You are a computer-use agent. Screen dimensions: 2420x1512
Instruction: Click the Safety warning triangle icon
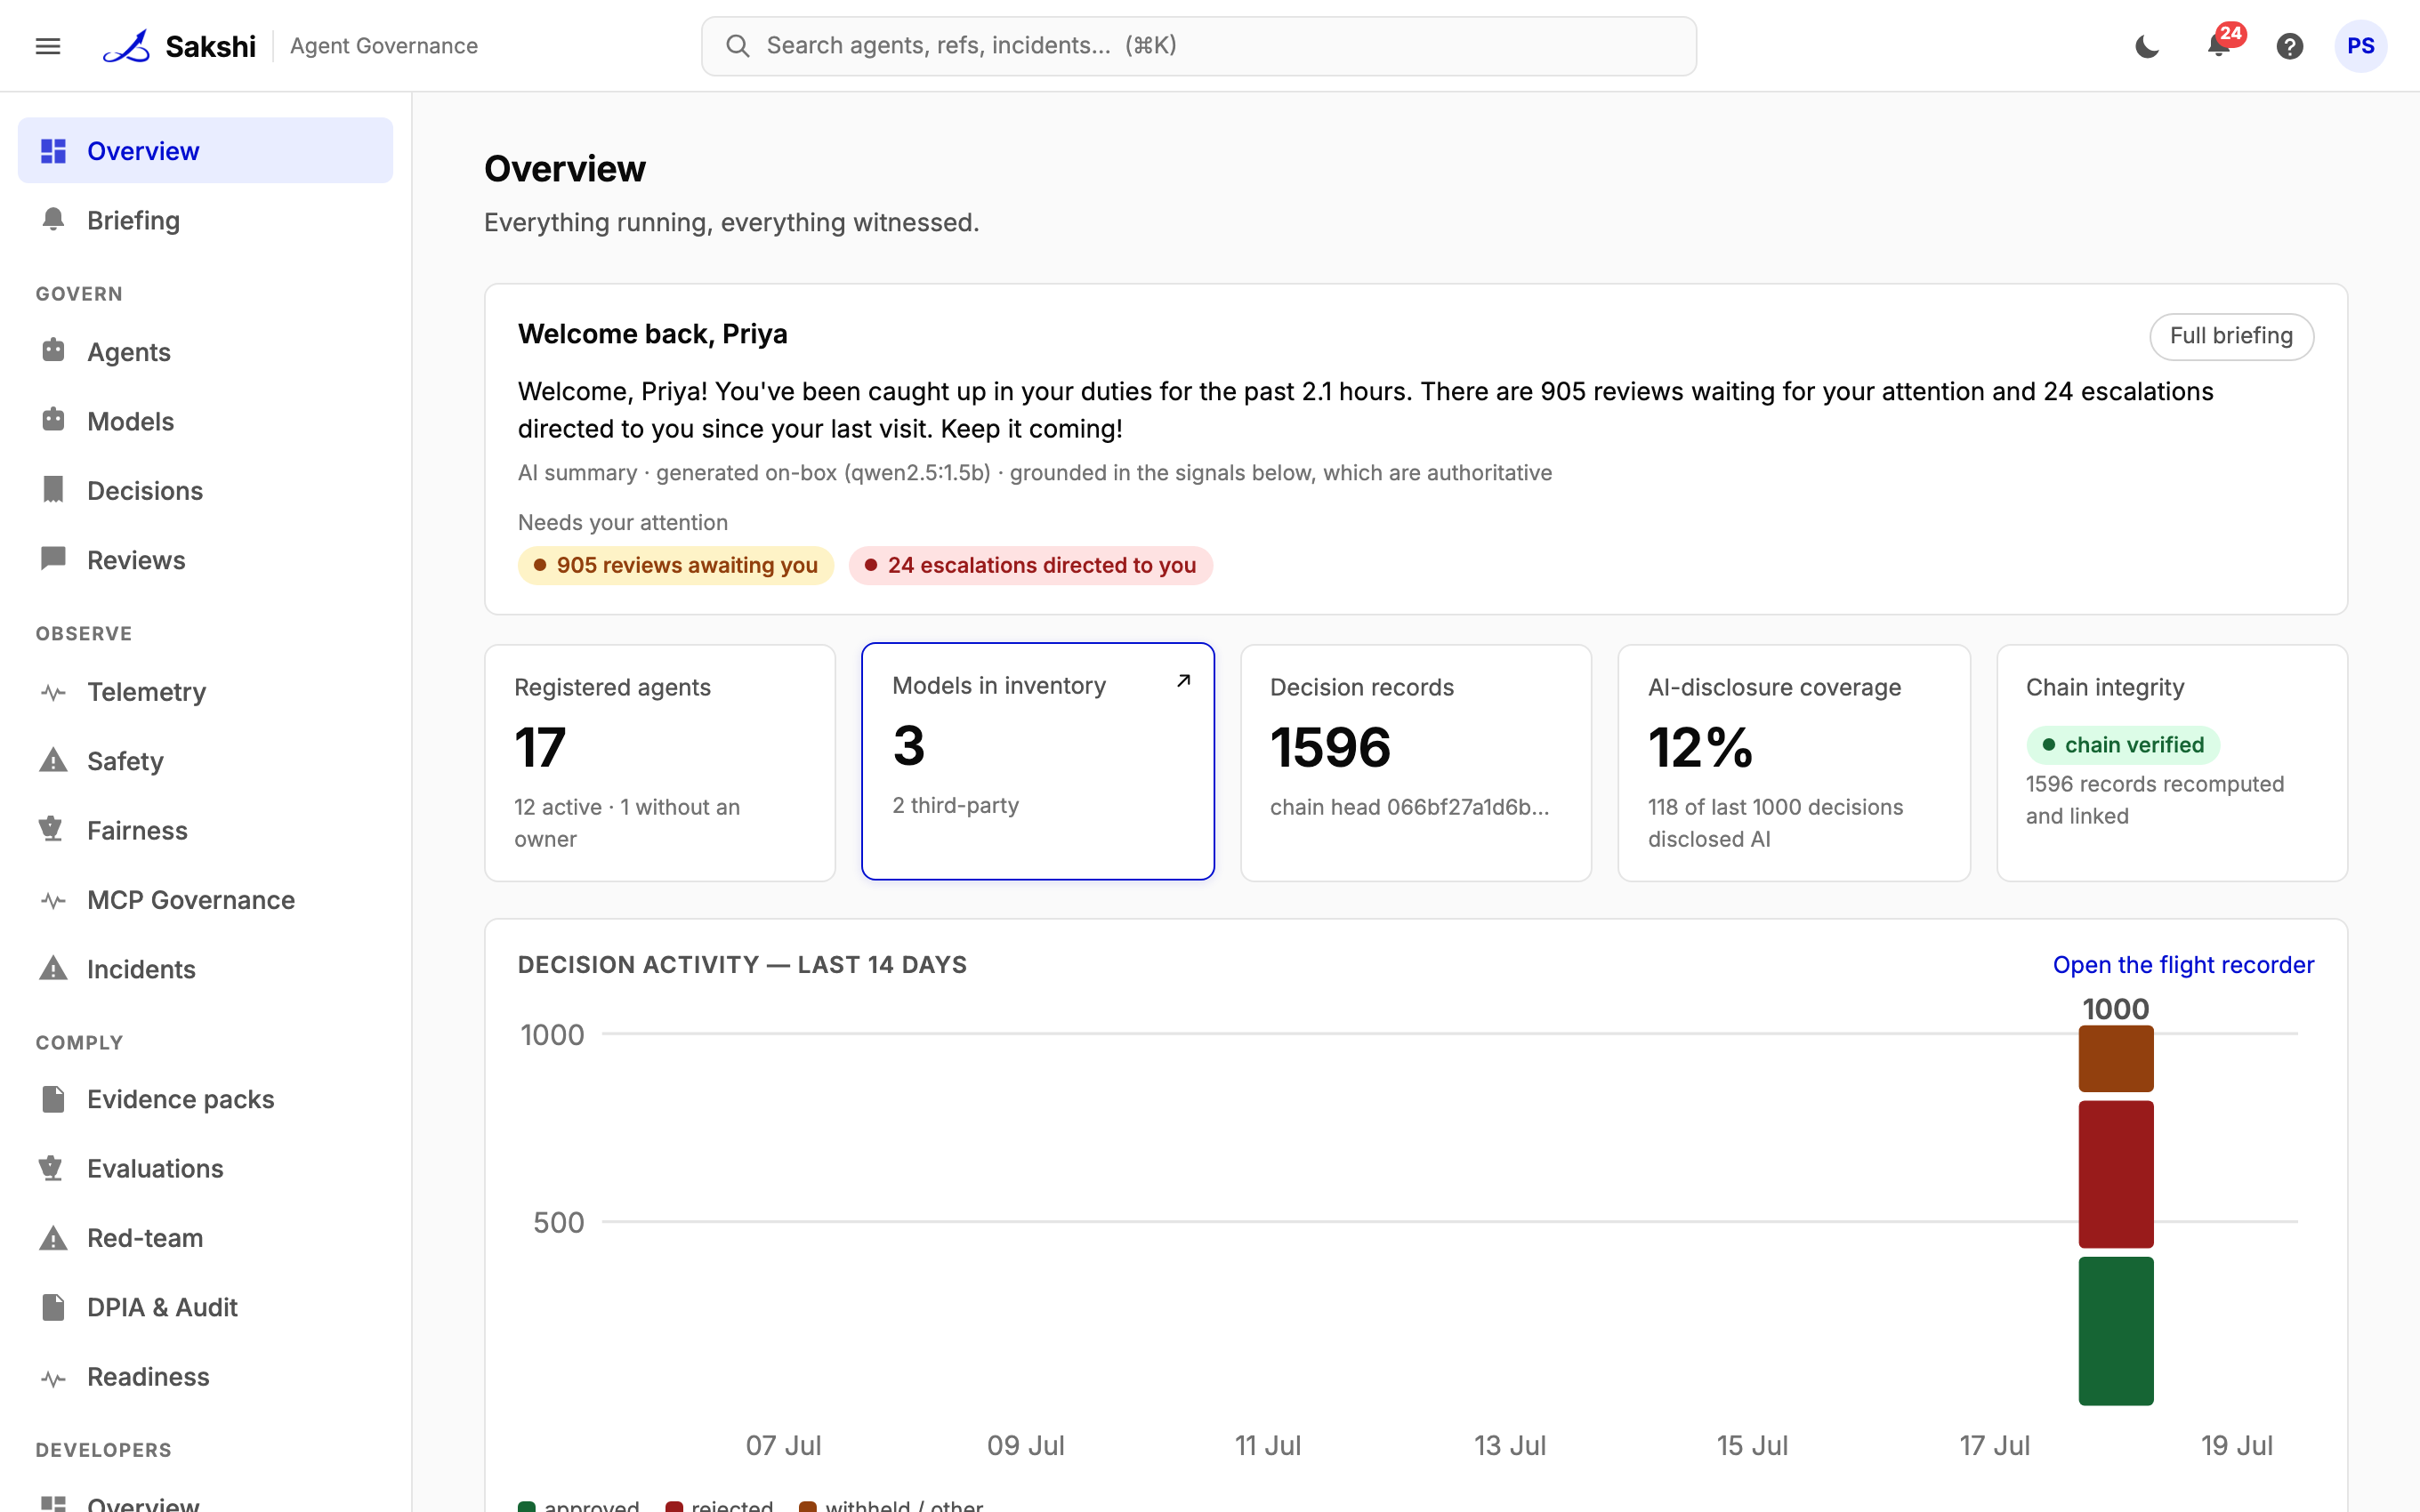53,761
